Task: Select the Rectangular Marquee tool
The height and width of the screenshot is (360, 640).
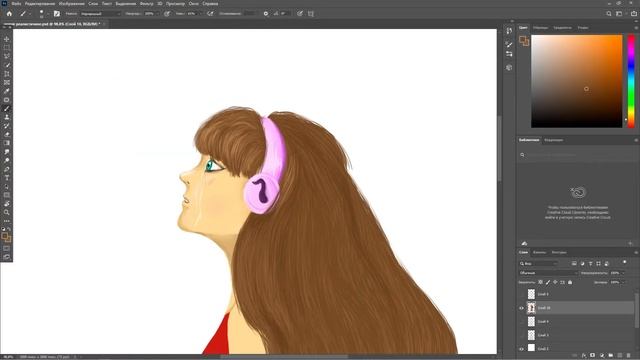Action: (7, 48)
